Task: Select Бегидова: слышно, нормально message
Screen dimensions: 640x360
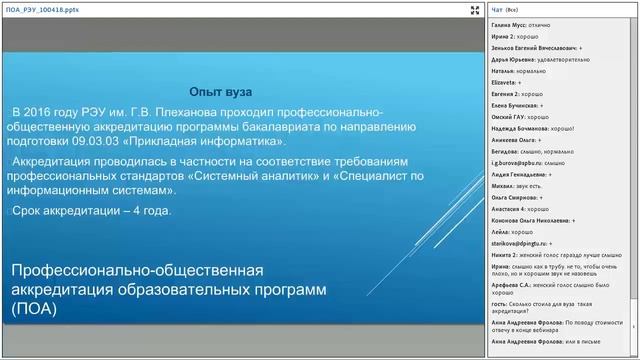Action: point(533,151)
